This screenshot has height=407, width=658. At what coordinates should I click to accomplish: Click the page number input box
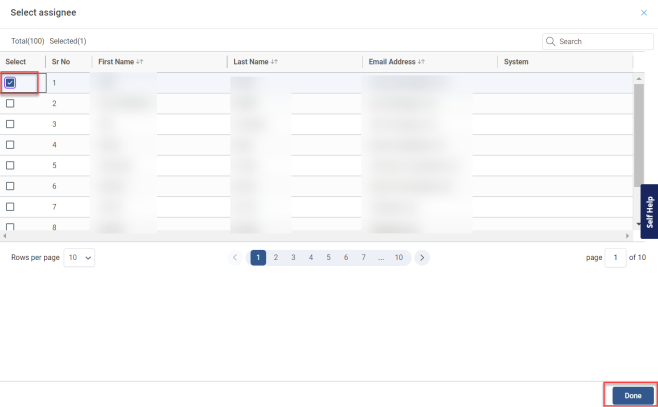(x=615, y=257)
